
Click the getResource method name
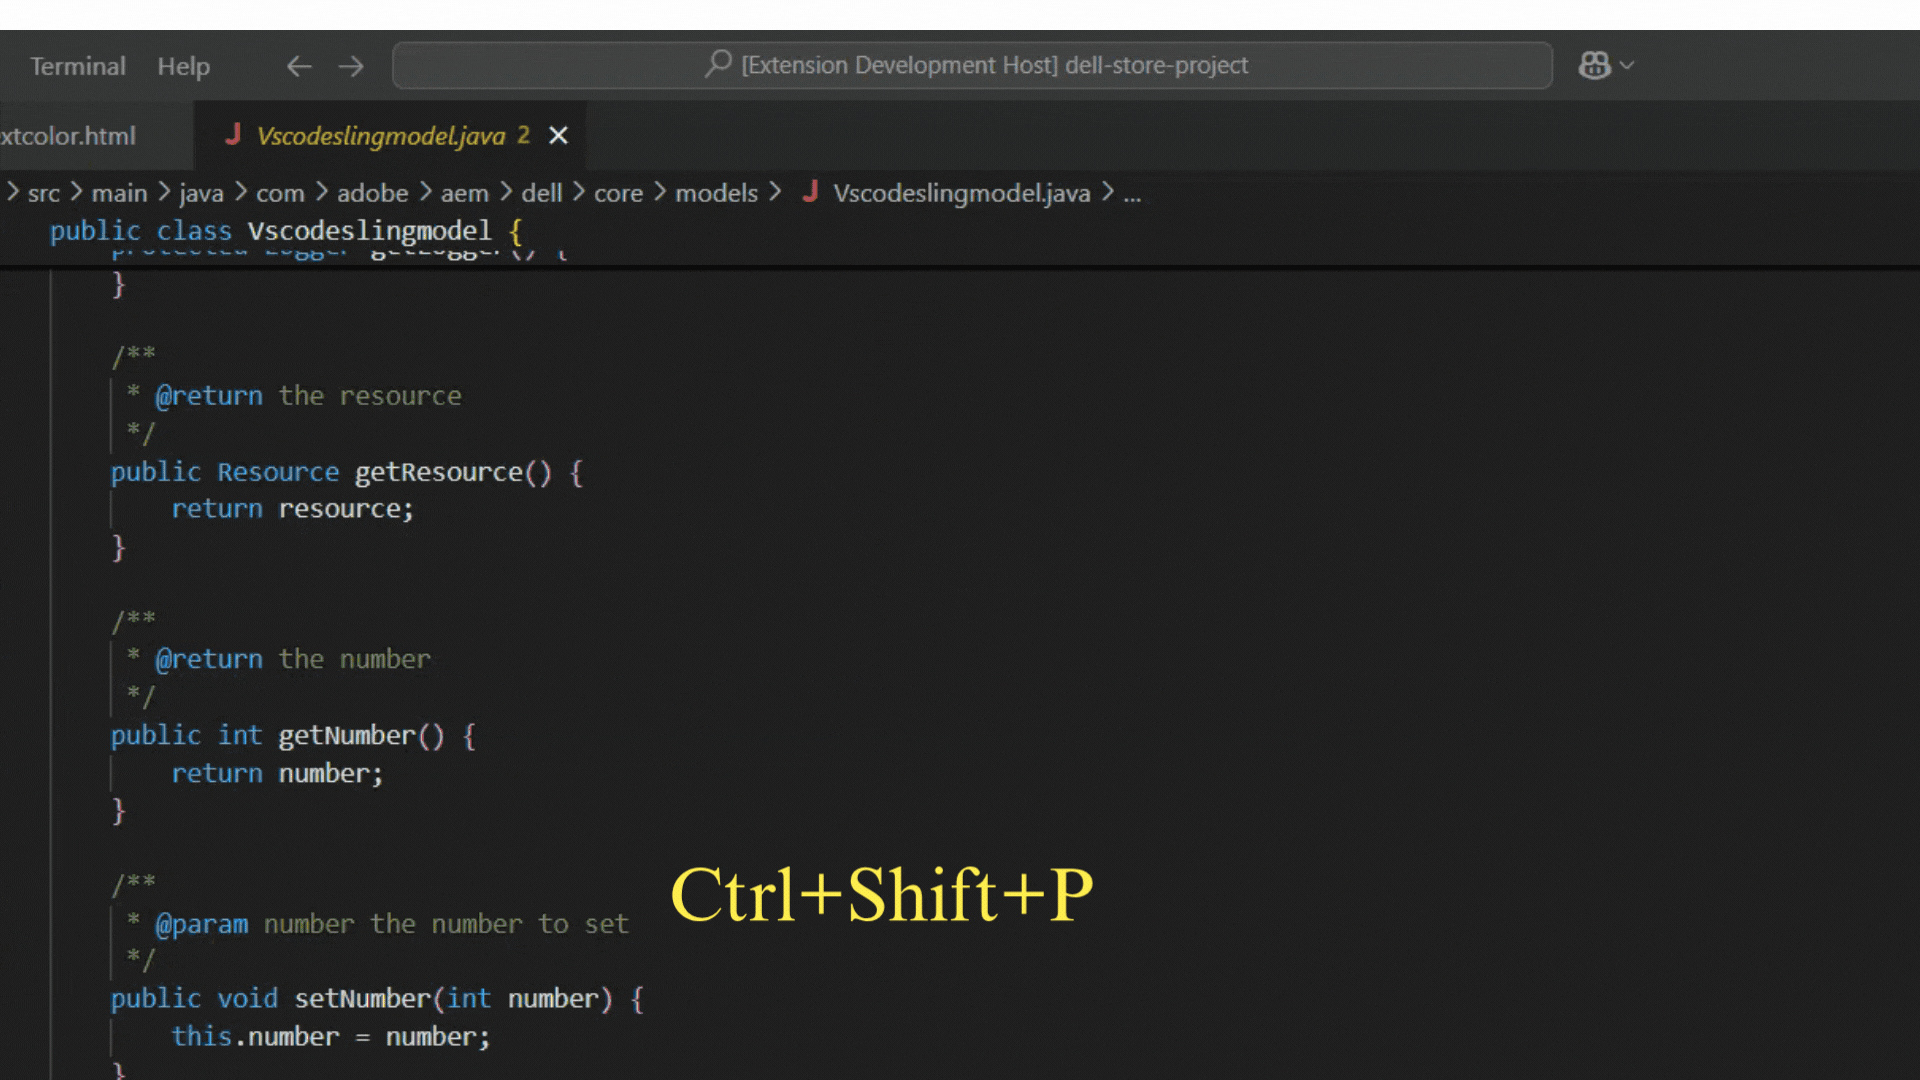[x=438, y=472]
